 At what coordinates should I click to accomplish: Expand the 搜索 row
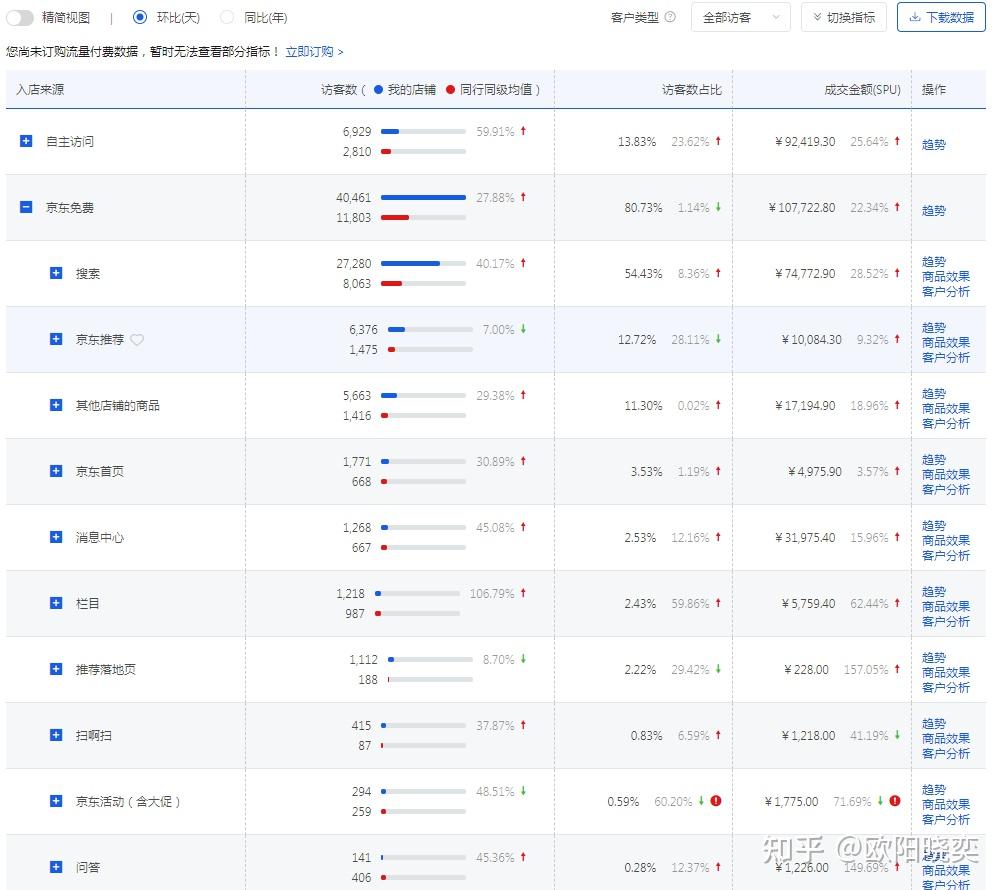56,273
